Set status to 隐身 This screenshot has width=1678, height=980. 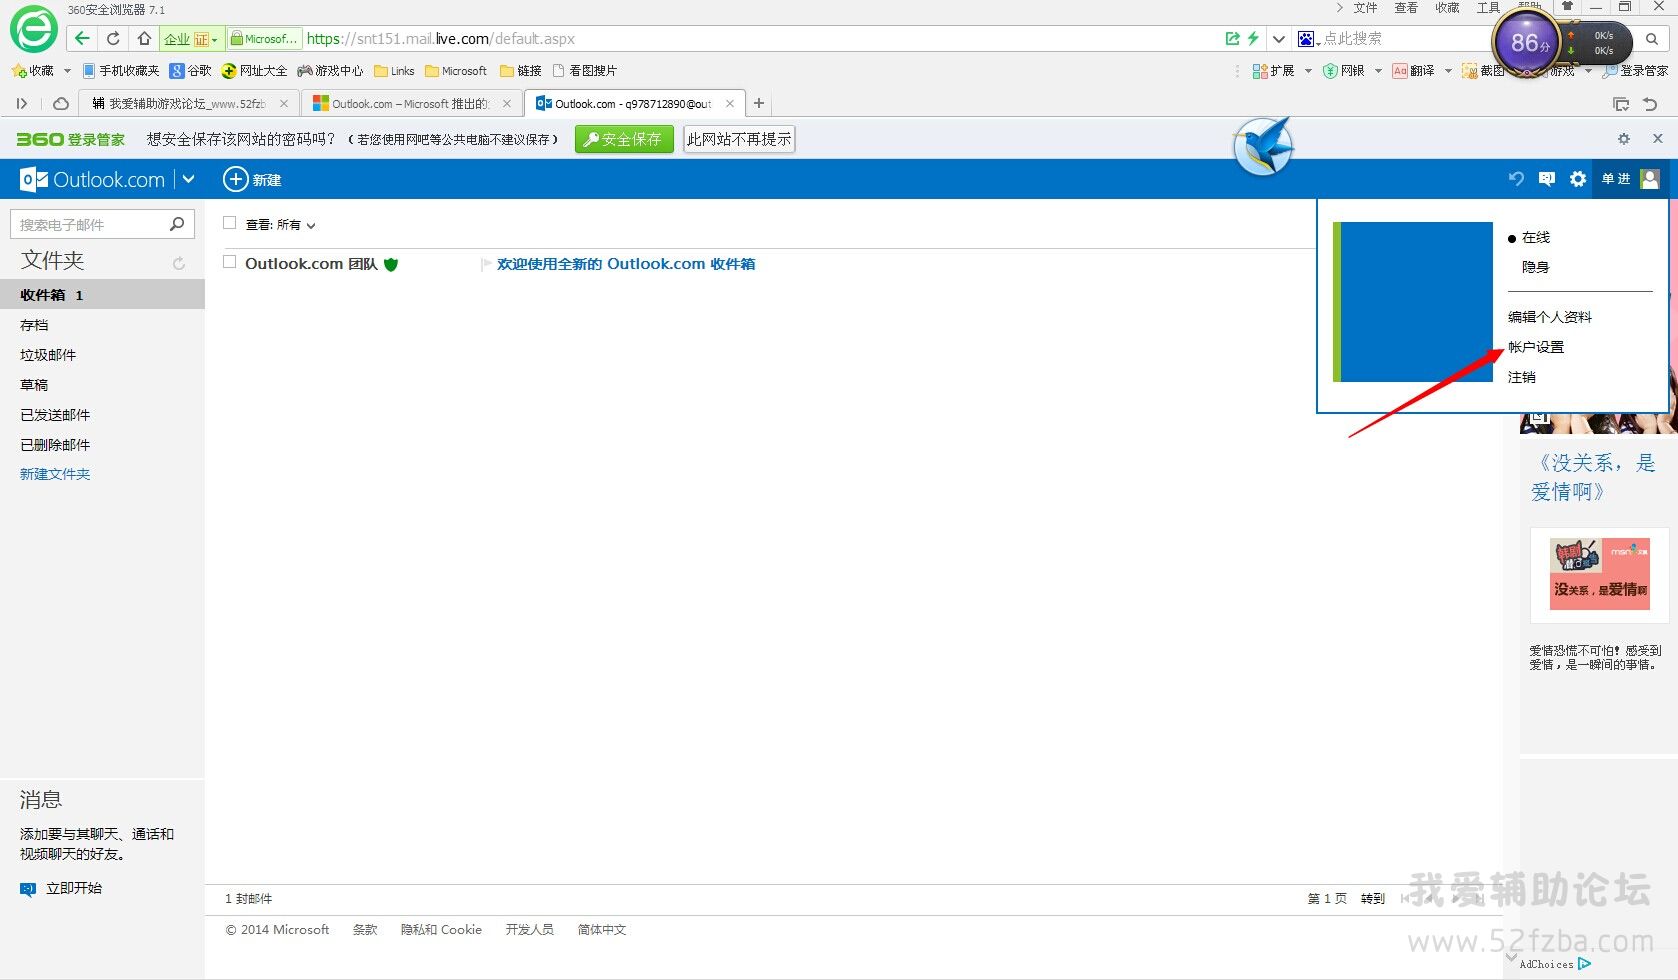1535,267
